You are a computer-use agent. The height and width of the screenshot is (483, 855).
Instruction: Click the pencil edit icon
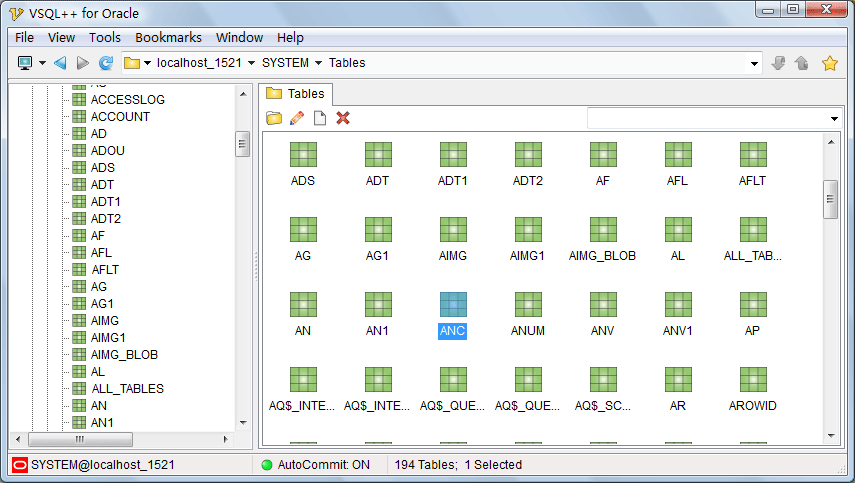pos(297,118)
